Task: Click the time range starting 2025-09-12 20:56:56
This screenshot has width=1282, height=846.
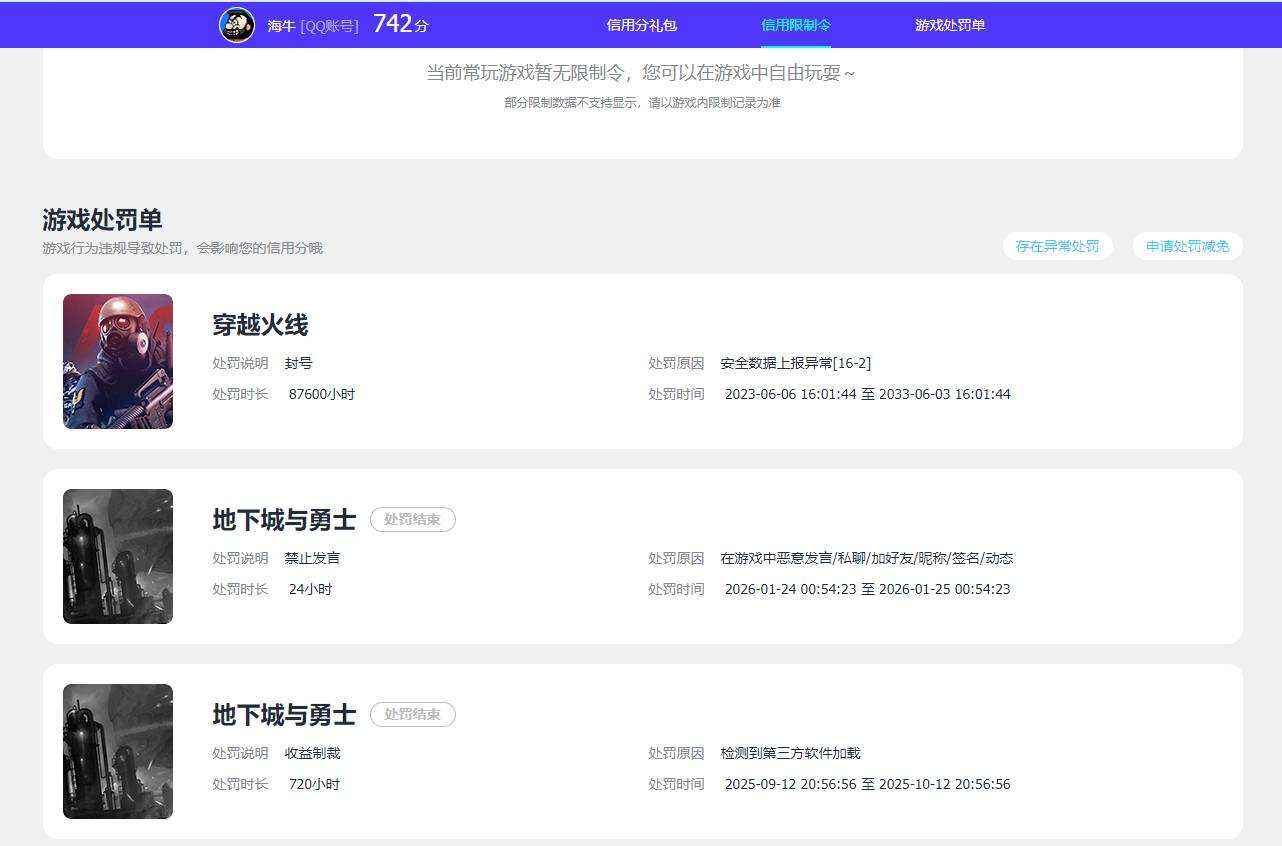Action: click(867, 784)
